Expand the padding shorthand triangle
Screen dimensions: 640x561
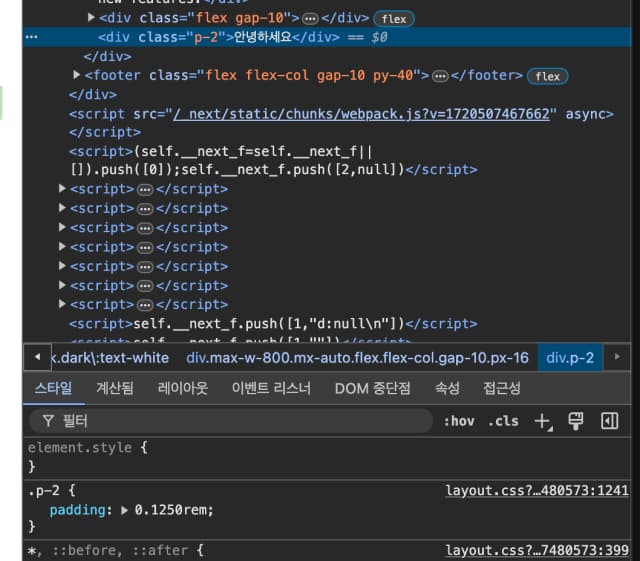pyautogui.click(x=124, y=510)
